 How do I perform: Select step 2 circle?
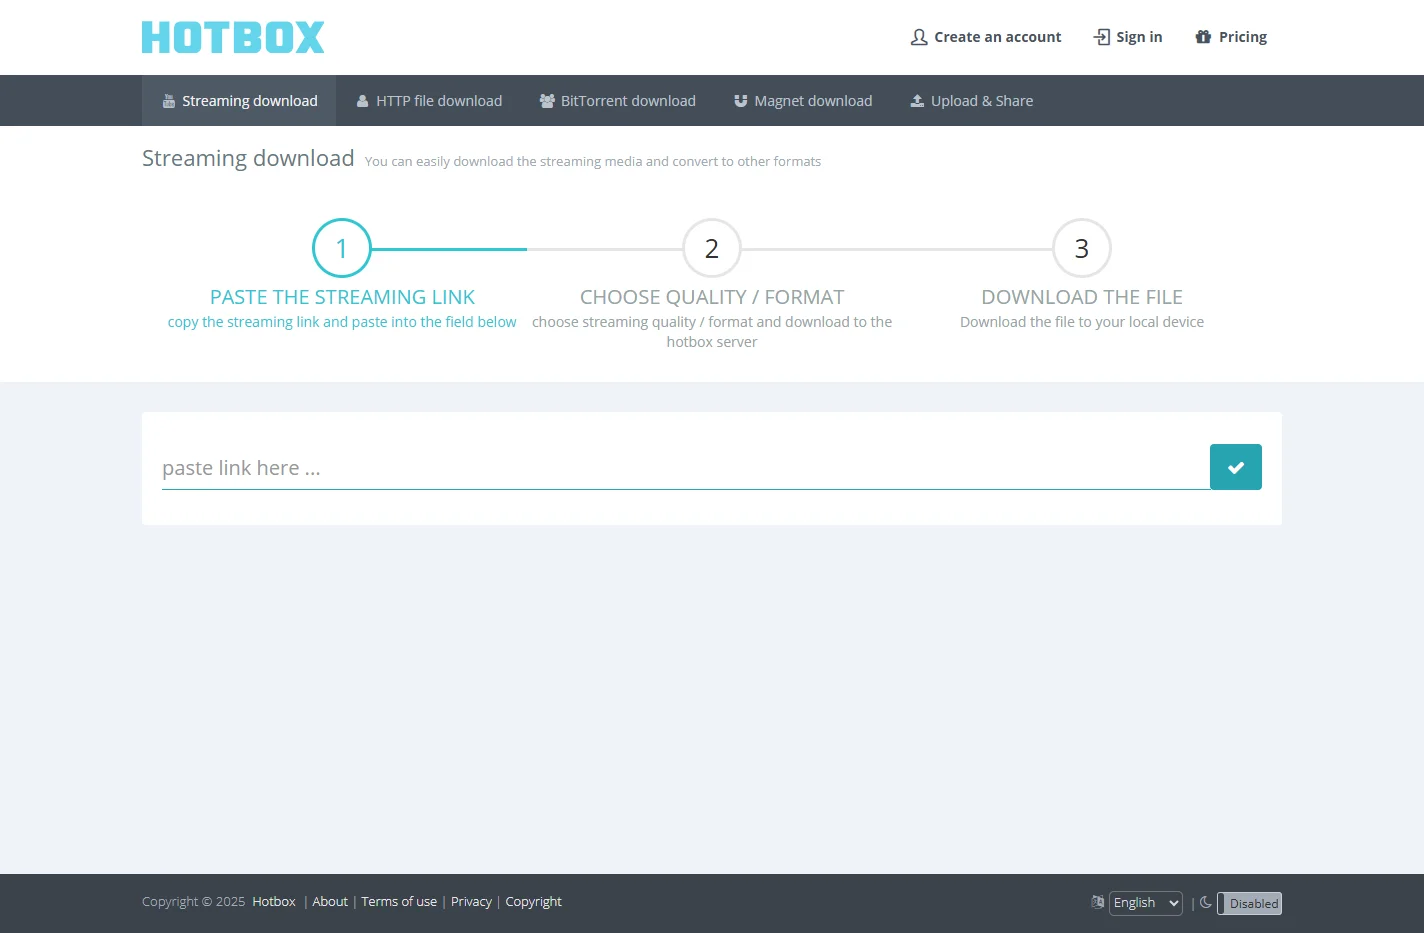(712, 248)
